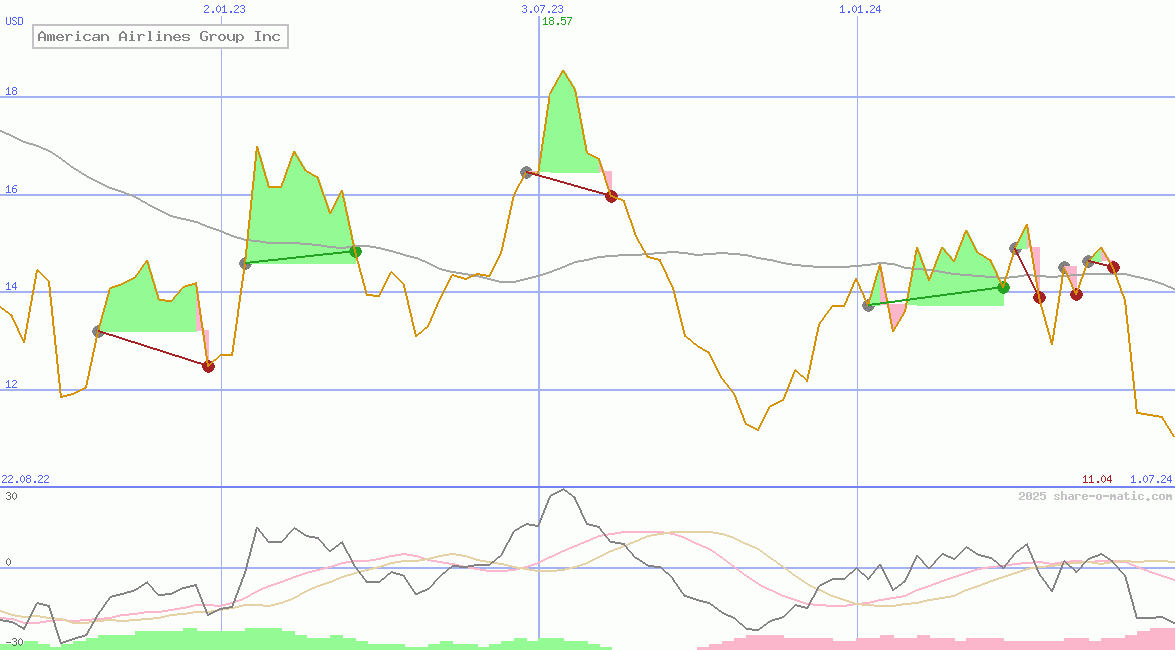Click the red 11.04 last price label
This screenshot has width=1175, height=650.
click(x=1097, y=479)
